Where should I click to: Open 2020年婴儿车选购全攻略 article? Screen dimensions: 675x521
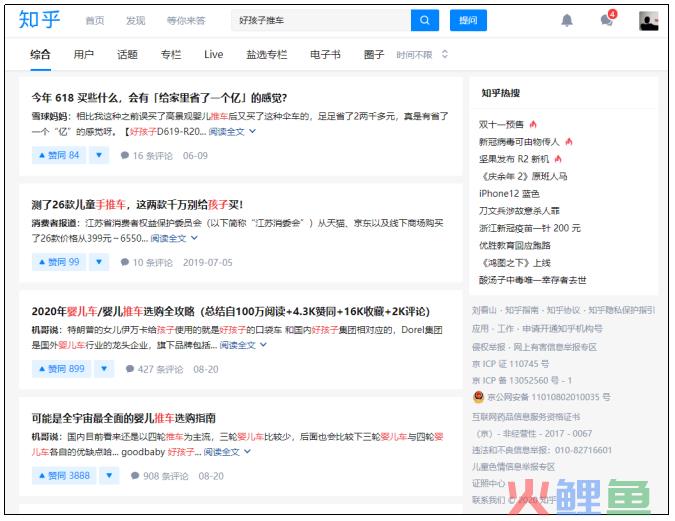click(231, 311)
